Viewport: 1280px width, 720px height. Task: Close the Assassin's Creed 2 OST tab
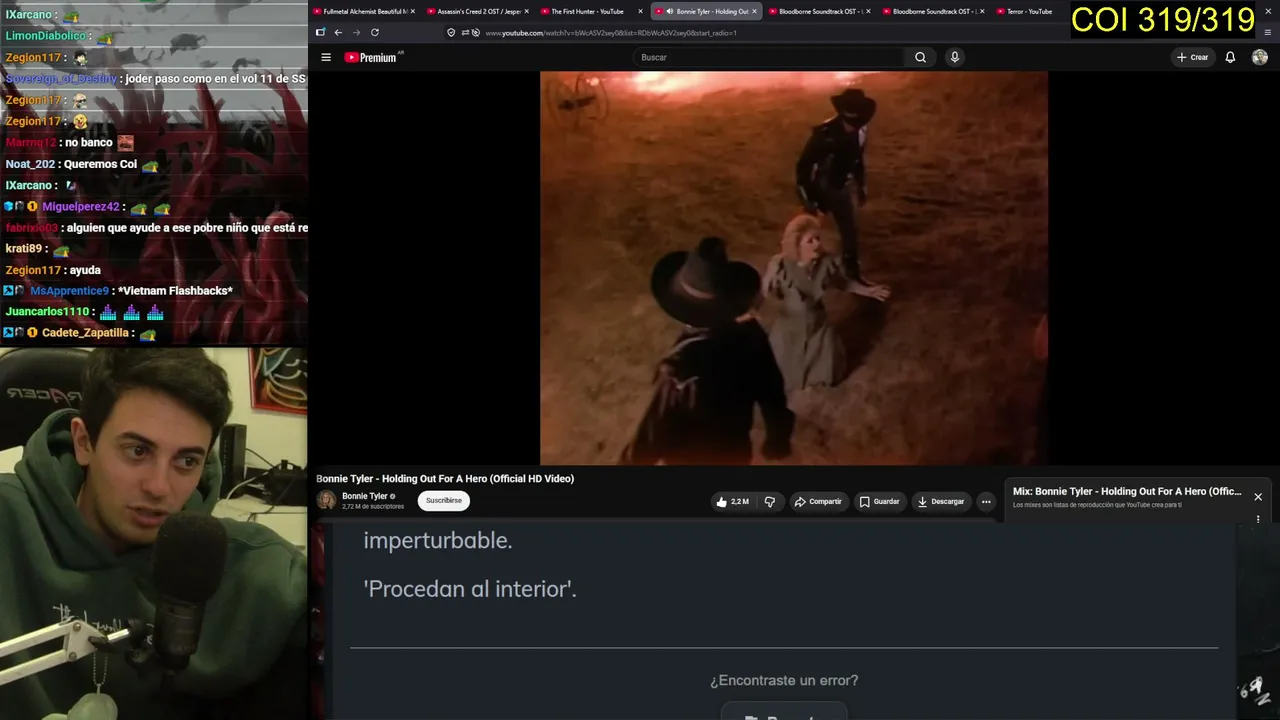(527, 11)
